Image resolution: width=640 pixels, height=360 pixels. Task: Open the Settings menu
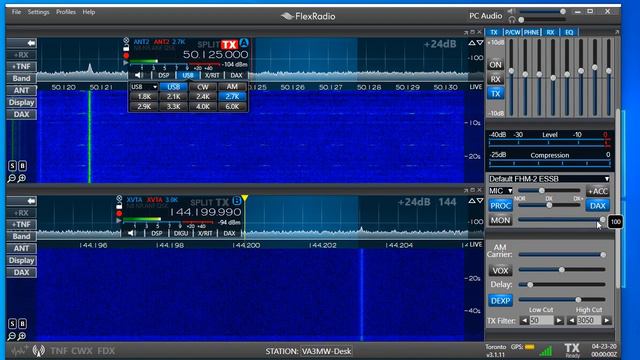(x=38, y=12)
